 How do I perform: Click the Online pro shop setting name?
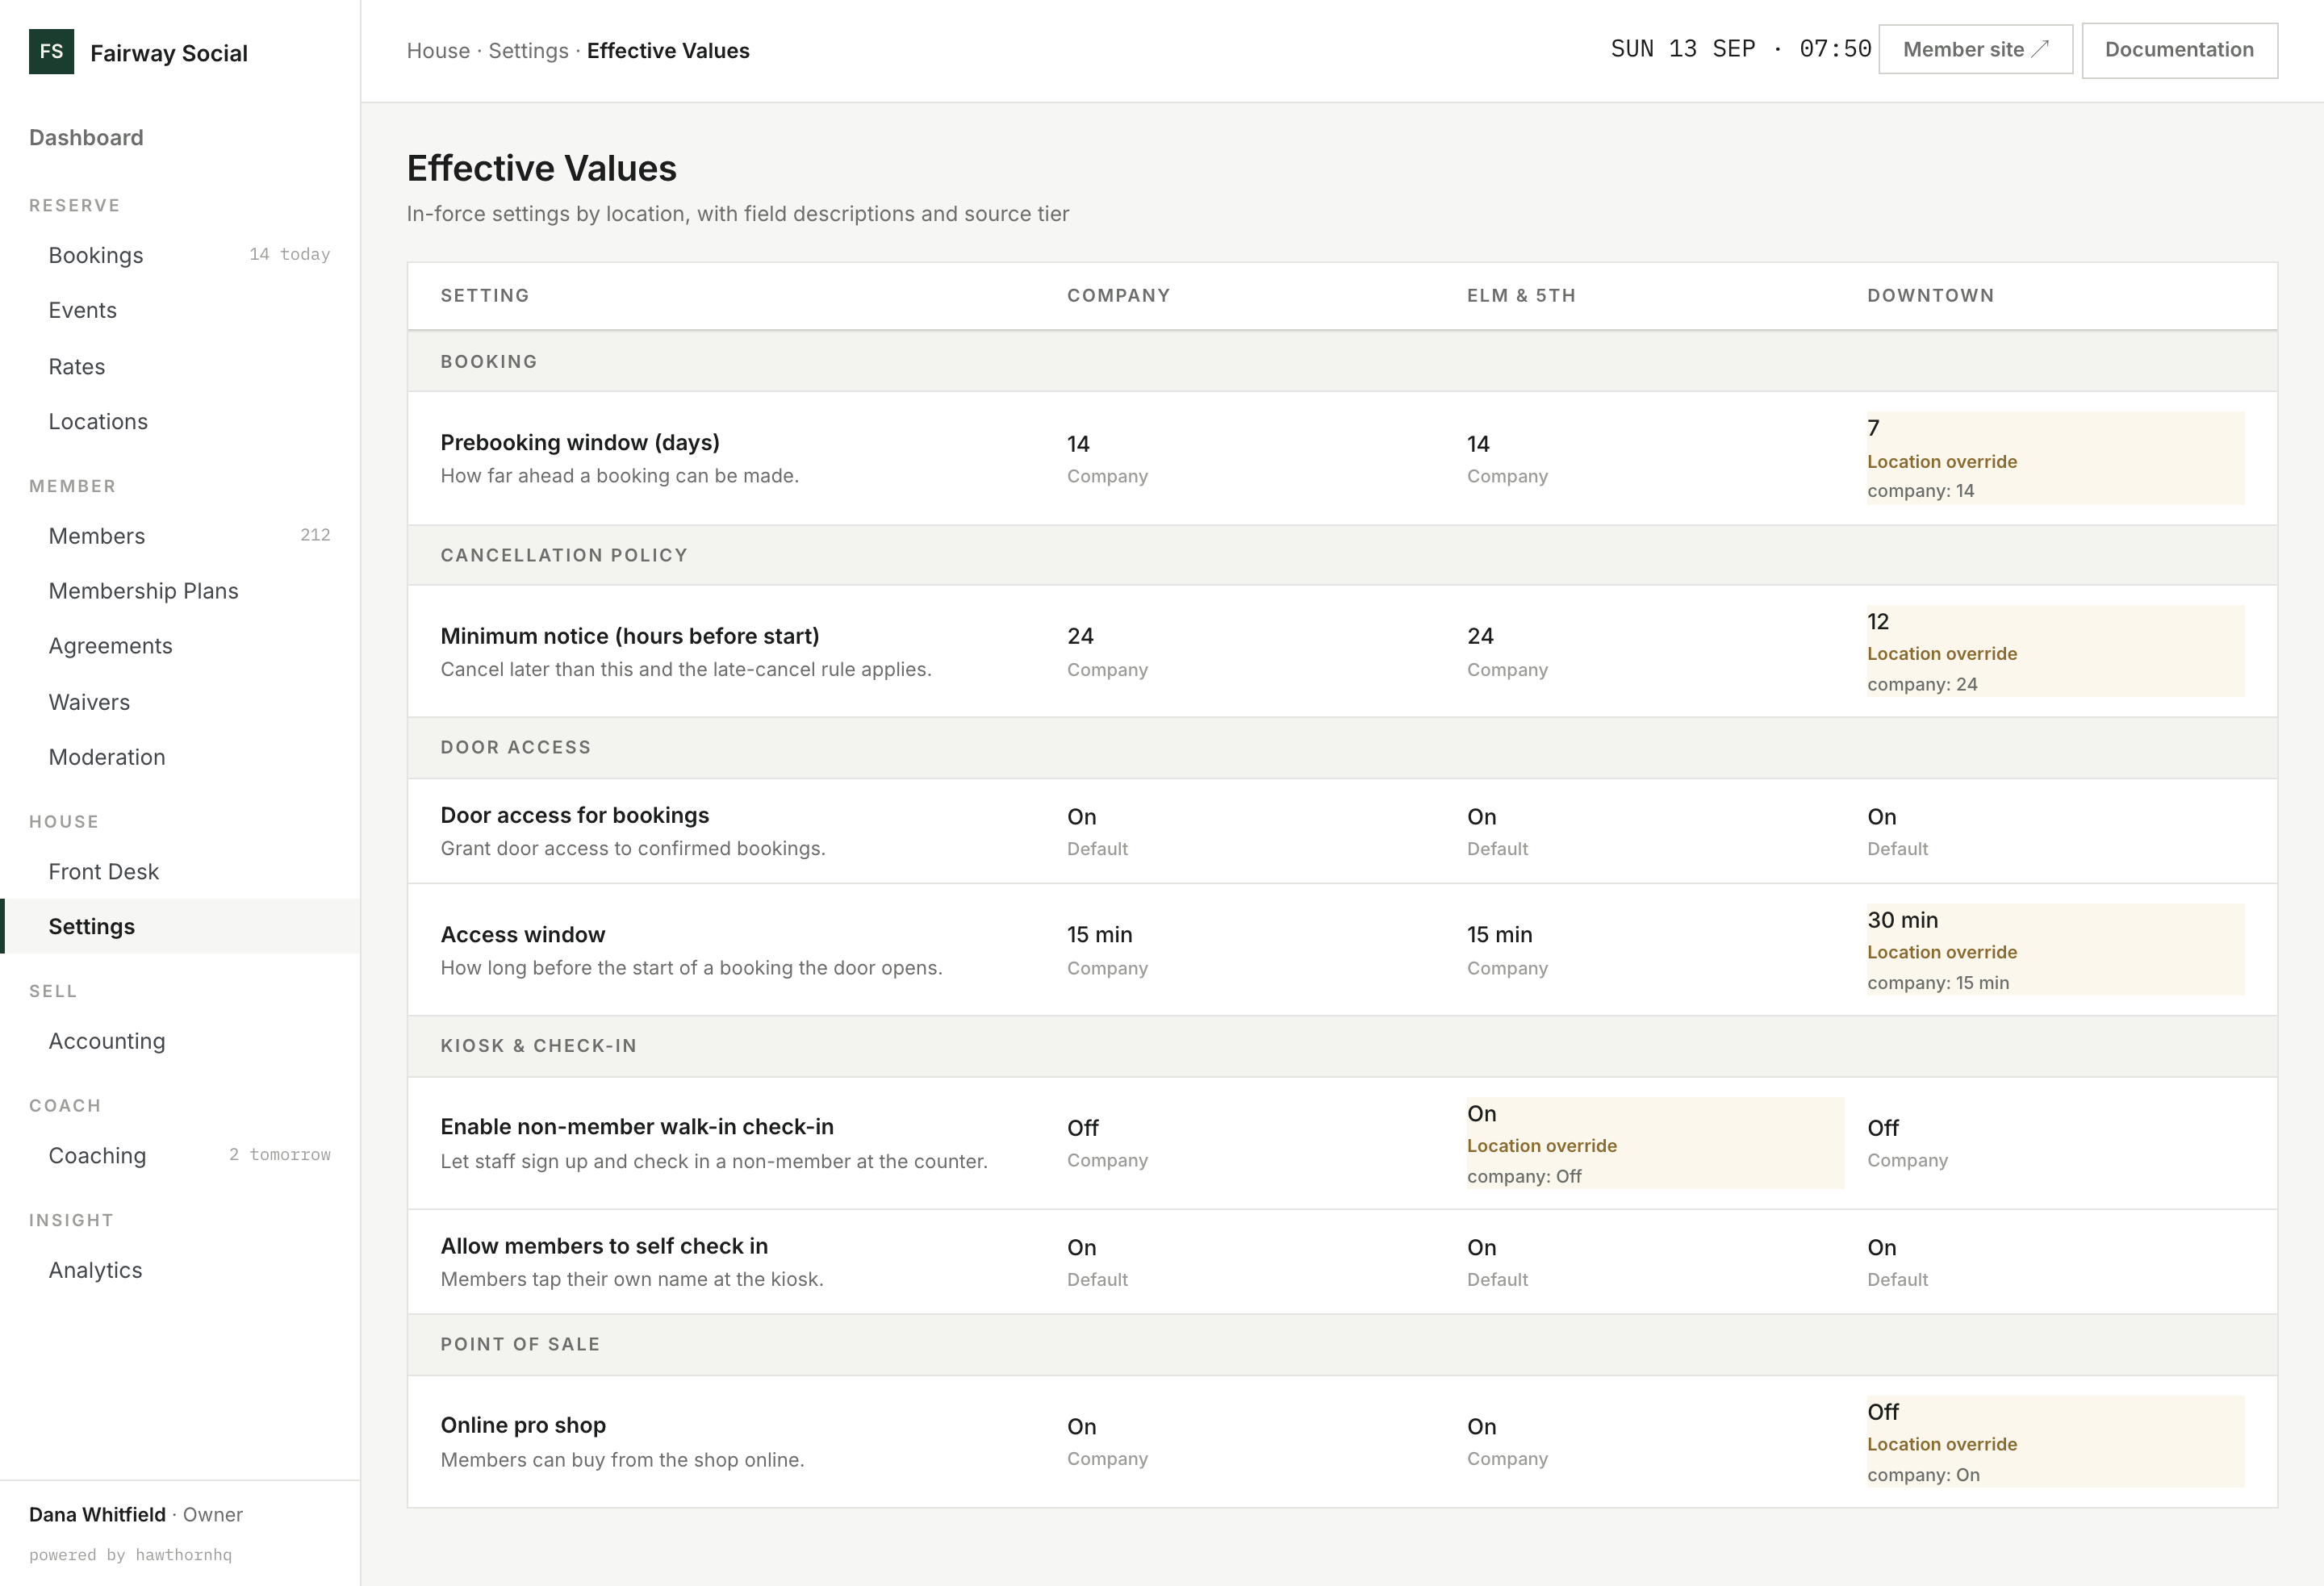(x=523, y=1425)
